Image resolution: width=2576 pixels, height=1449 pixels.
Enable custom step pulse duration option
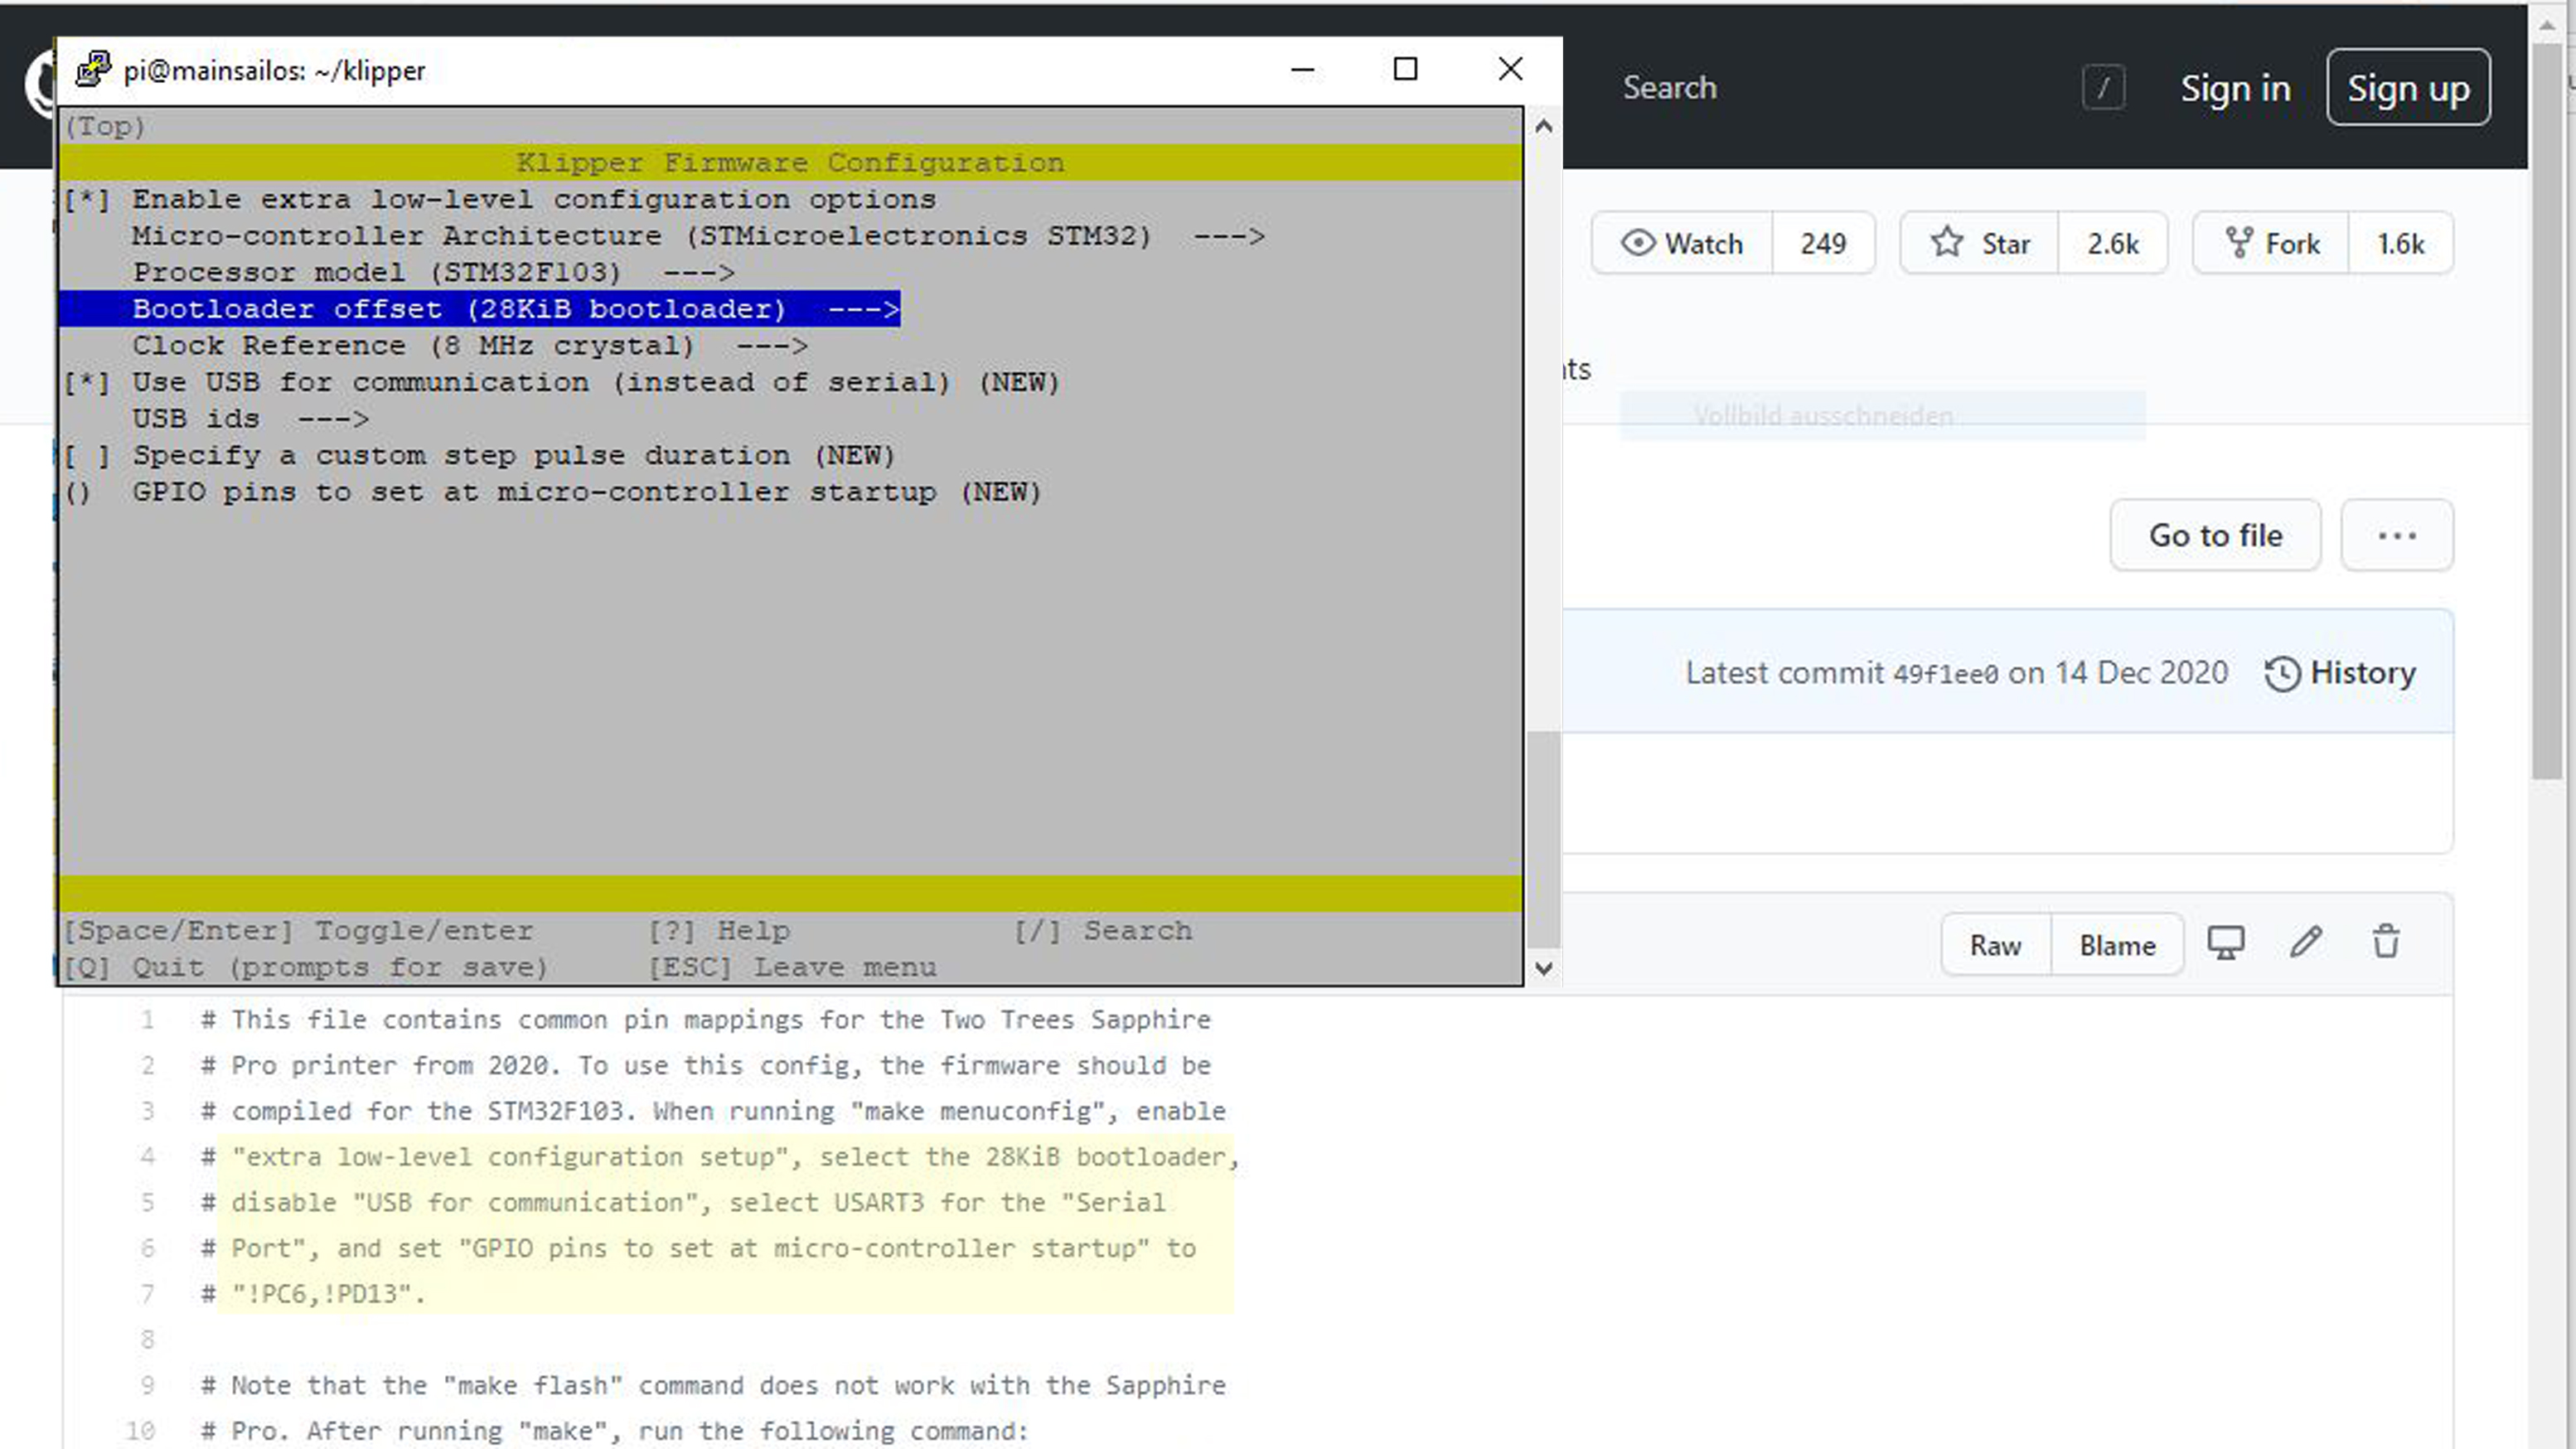pyautogui.click(x=87, y=456)
